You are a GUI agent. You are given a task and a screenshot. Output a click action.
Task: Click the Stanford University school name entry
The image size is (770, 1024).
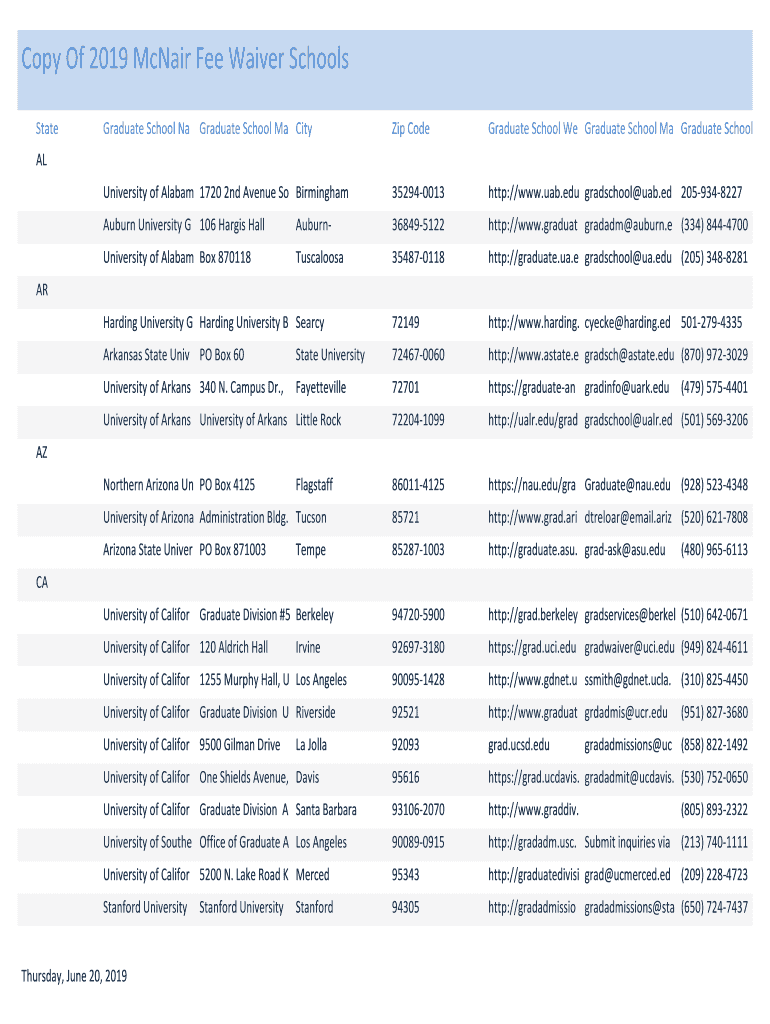click(x=145, y=908)
